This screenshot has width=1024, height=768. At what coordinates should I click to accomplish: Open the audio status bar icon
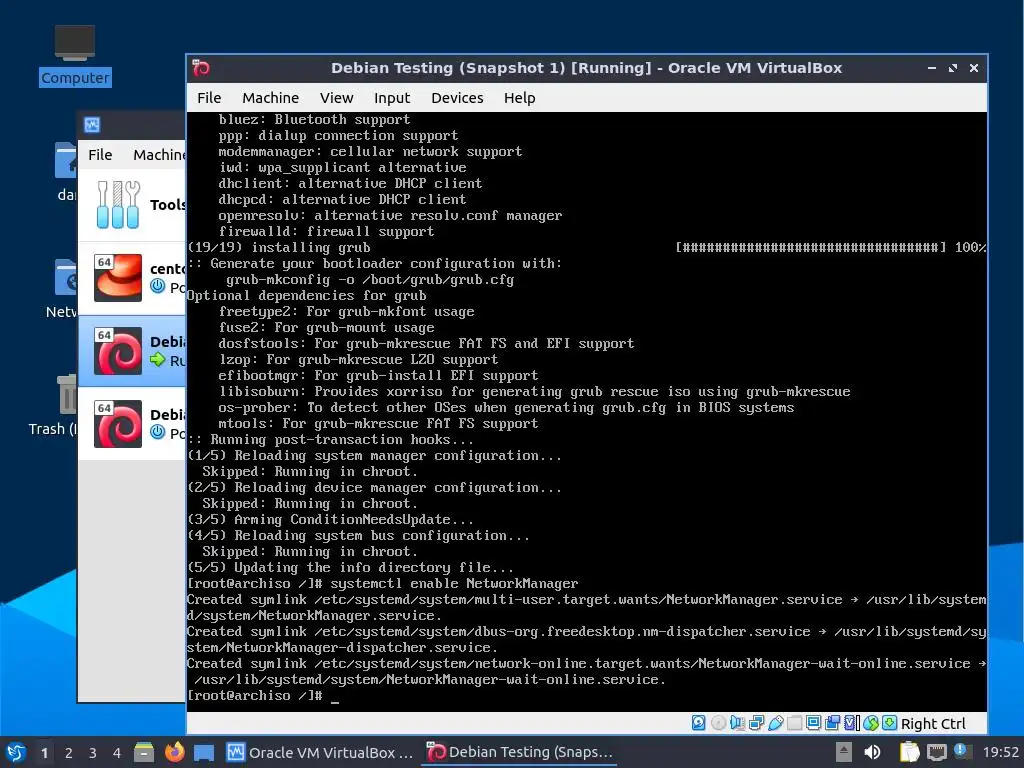click(737, 723)
